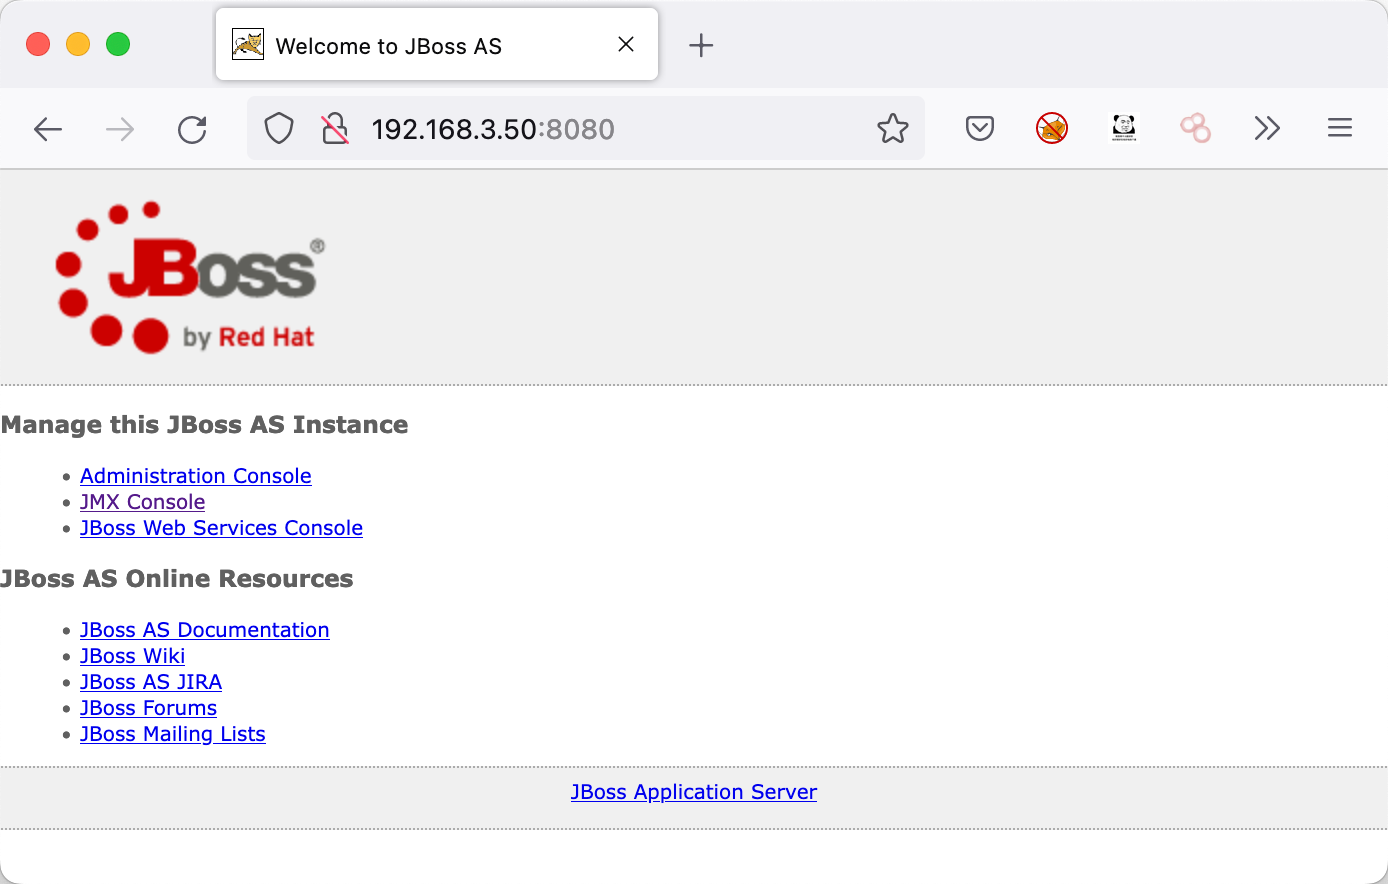Viewport: 1388px width, 884px height.
Task: Open a new tab with plus button
Action: tap(701, 45)
